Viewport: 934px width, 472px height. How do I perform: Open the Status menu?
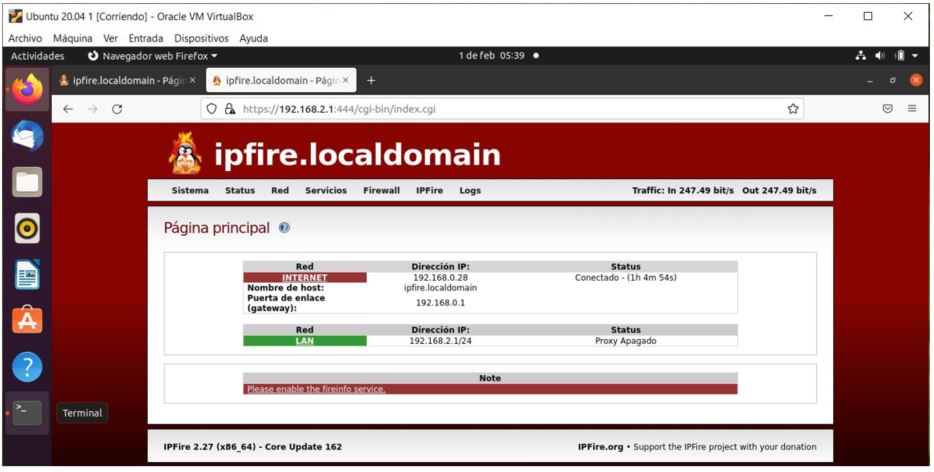tap(240, 191)
